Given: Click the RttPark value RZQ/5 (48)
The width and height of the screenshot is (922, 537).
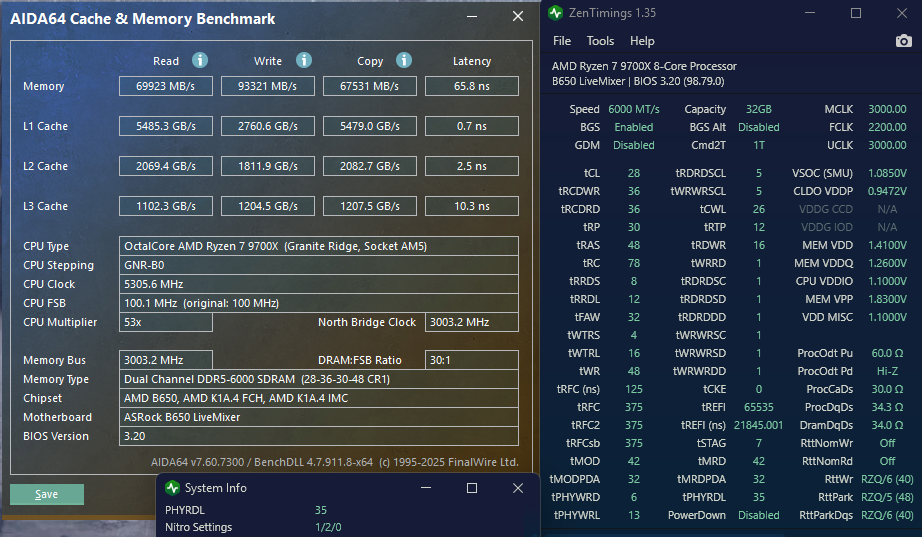Looking at the screenshot, I should (x=887, y=497).
